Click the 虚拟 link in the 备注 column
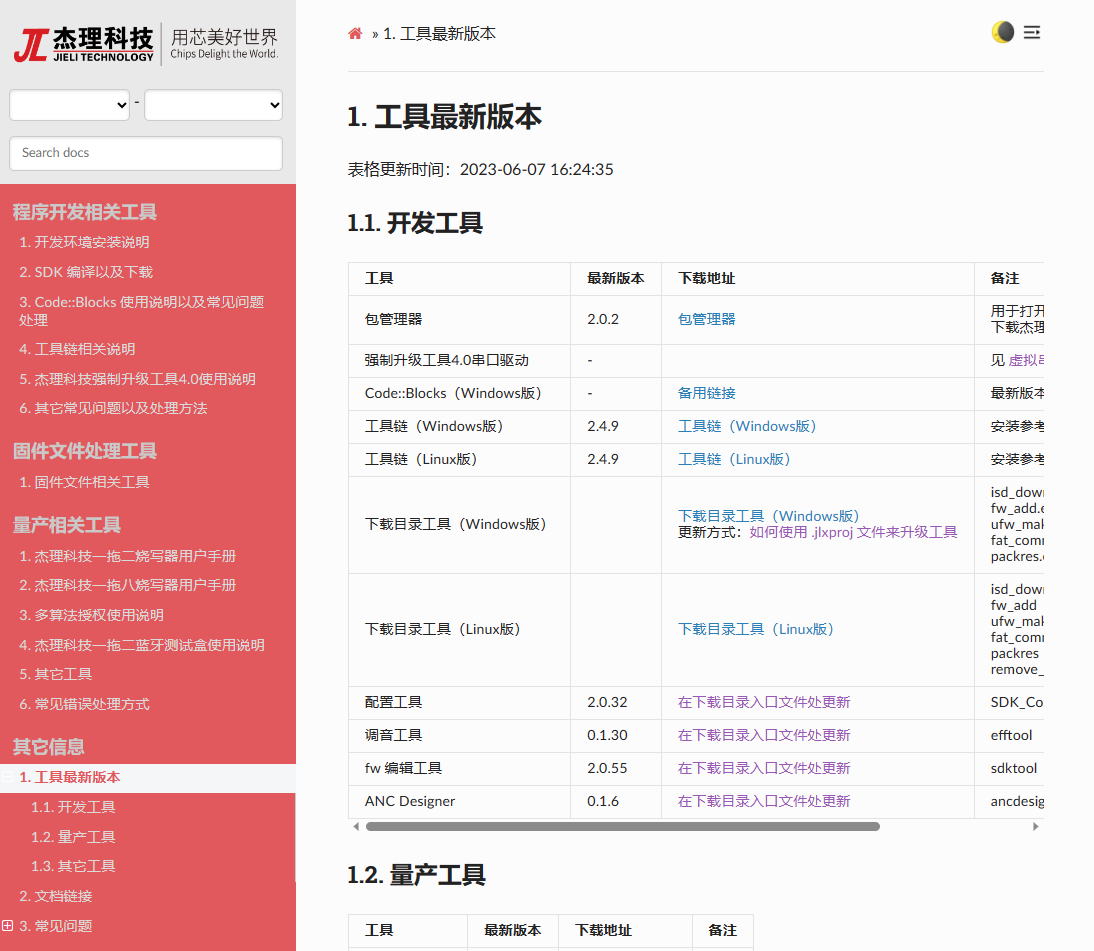 pyautogui.click(x=1026, y=360)
